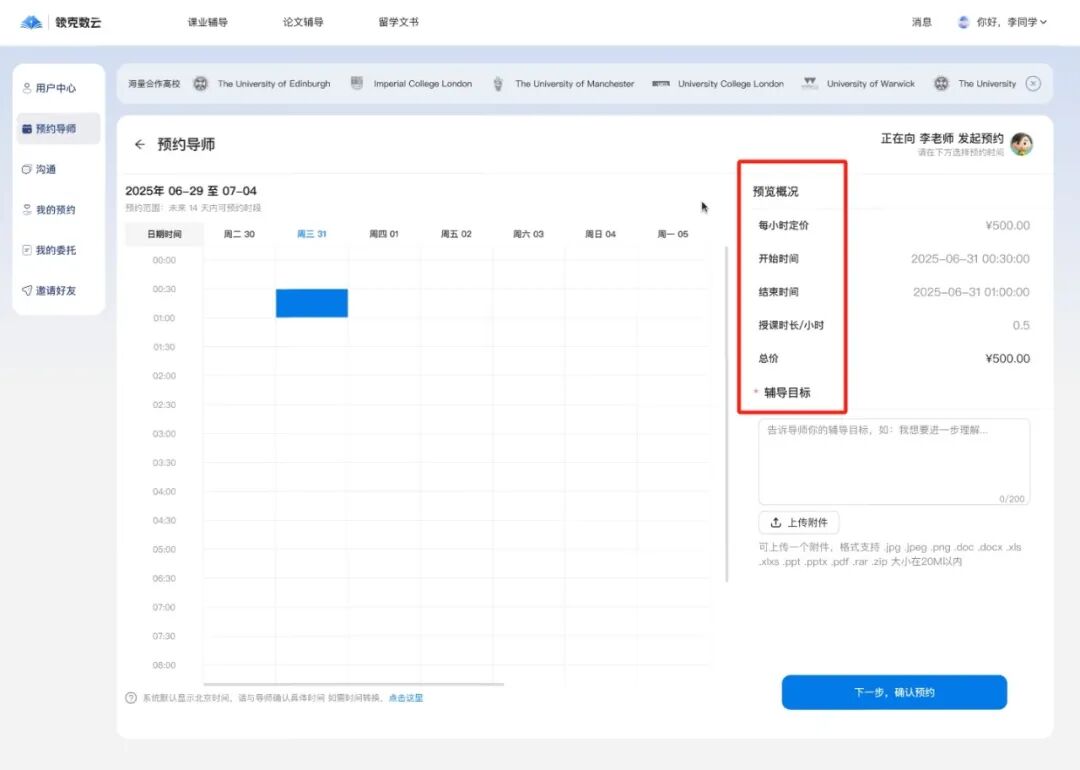Click the back arrow beside 预约导师
Screen dimensions: 1080x770
(x=139, y=144)
